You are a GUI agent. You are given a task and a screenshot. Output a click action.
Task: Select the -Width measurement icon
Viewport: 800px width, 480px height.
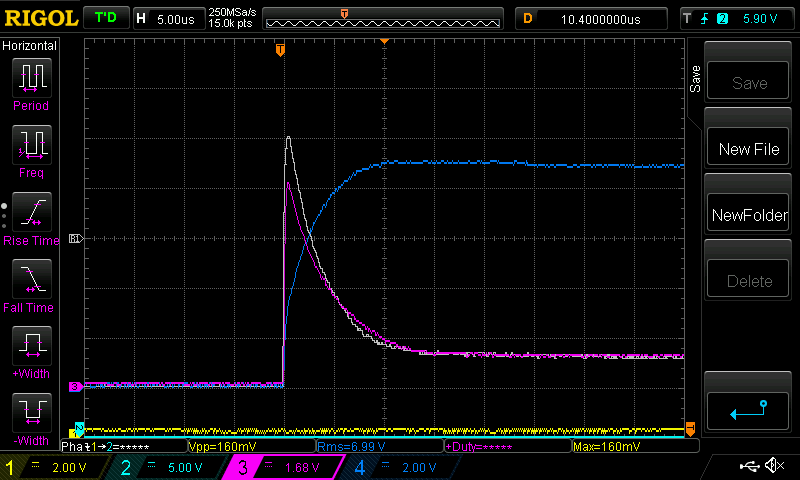click(x=30, y=411)
